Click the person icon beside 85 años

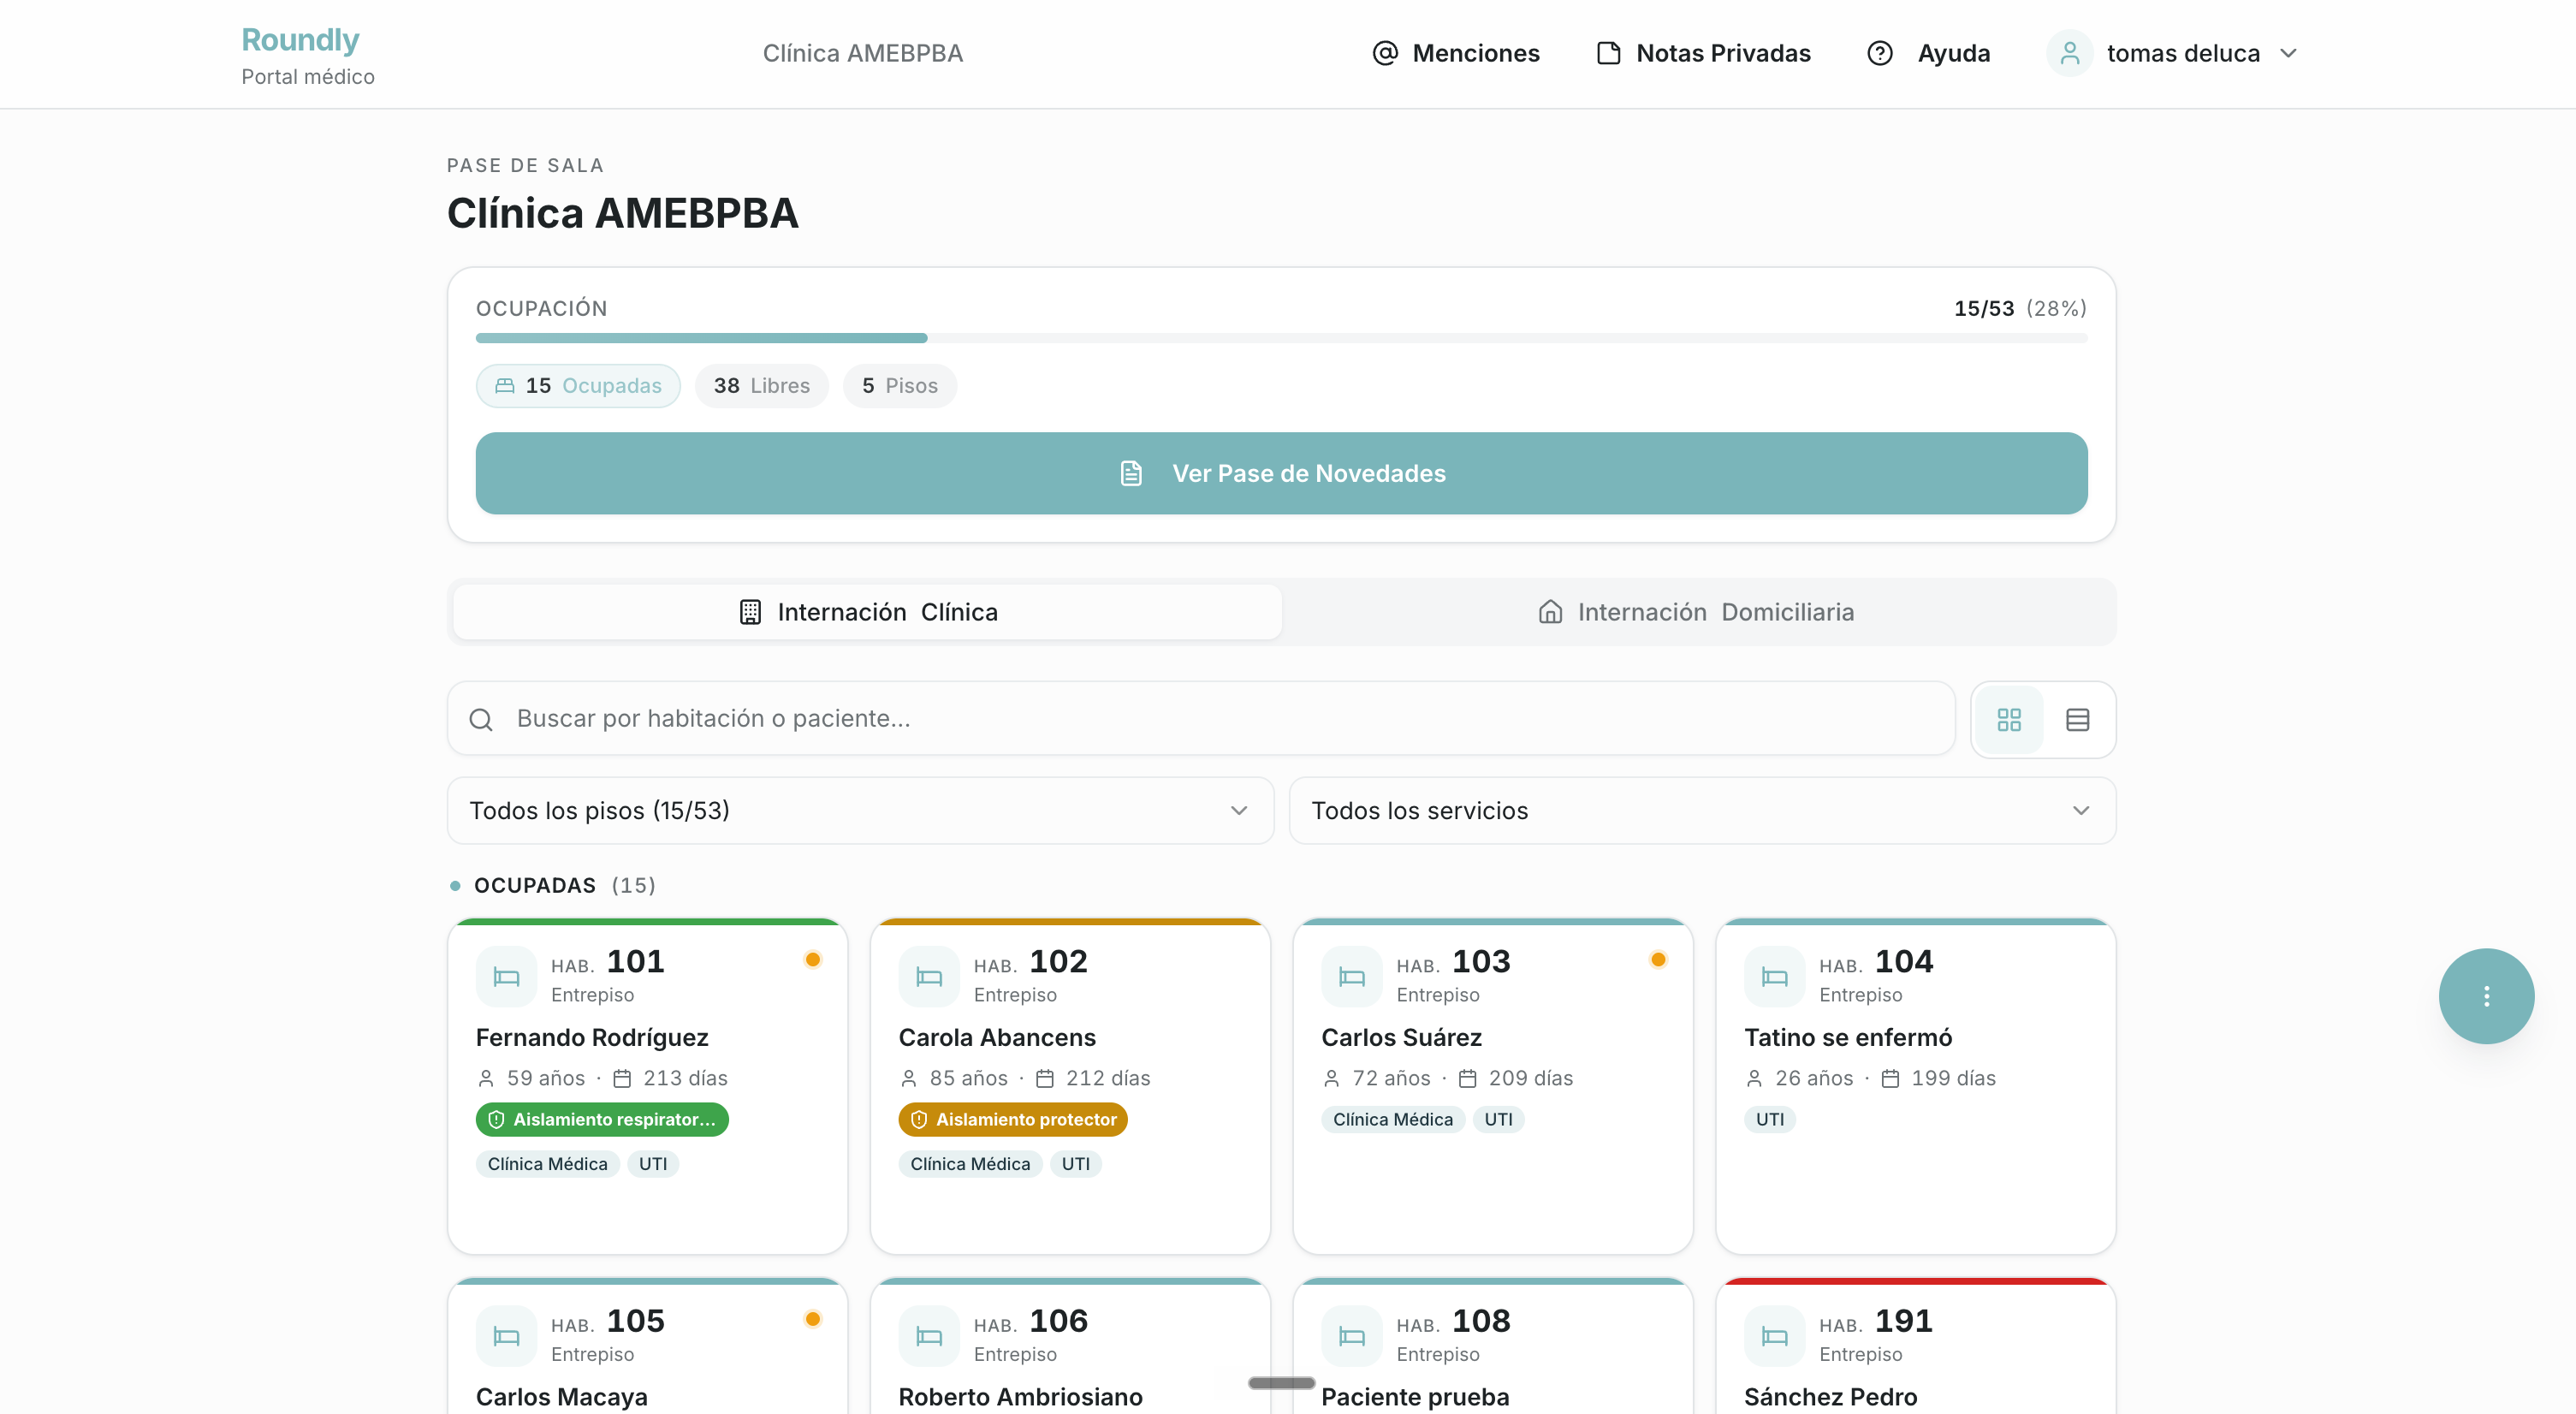(909, 1078)
